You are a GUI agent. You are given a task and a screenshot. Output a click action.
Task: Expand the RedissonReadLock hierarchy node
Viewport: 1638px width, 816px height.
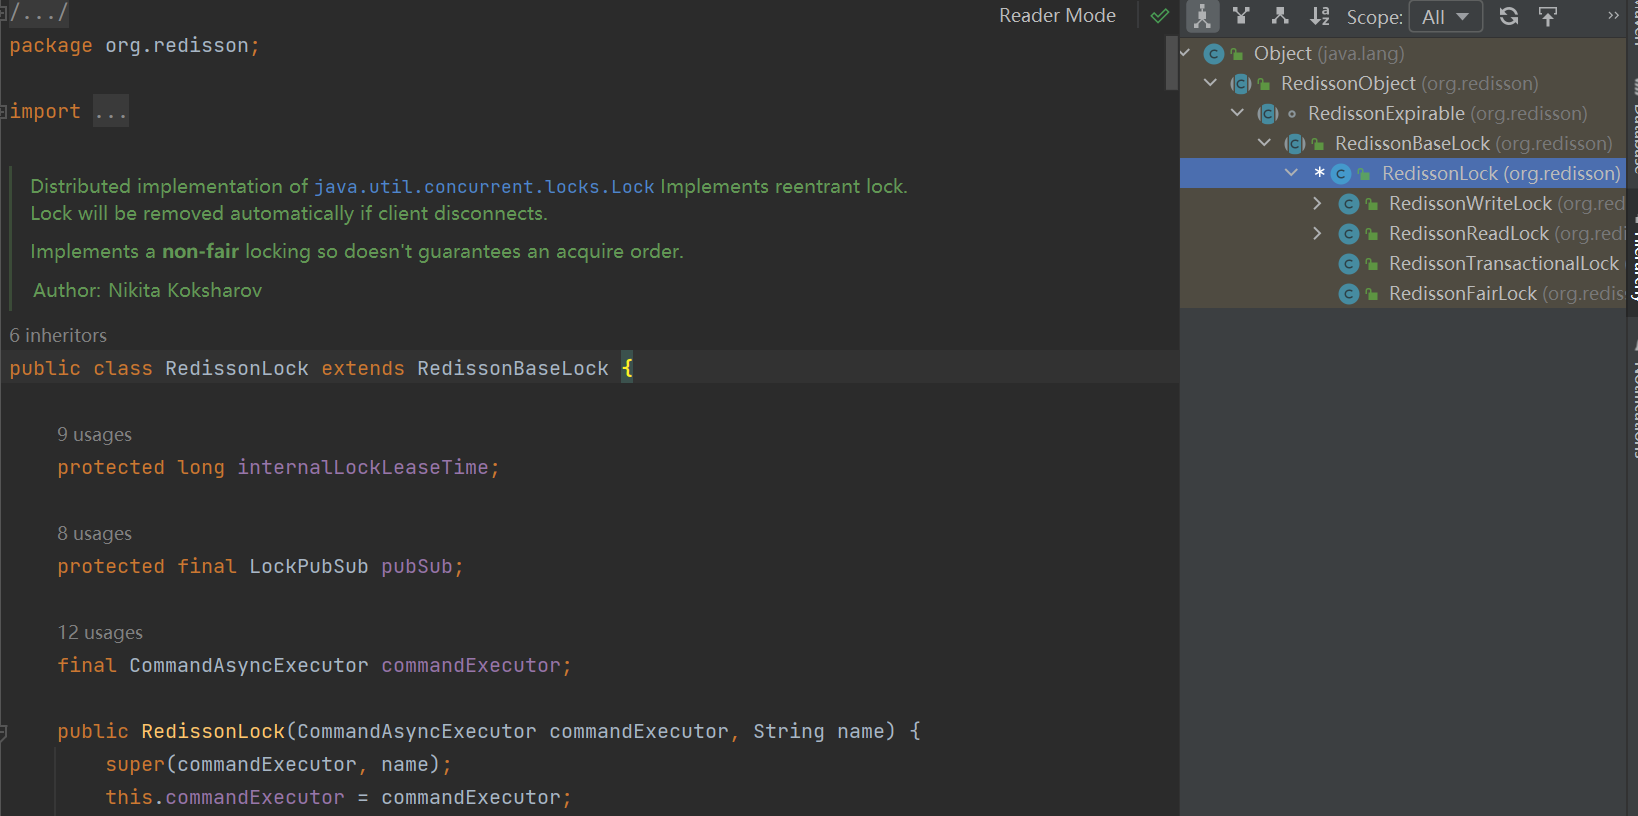click(x=1318, y=233)
